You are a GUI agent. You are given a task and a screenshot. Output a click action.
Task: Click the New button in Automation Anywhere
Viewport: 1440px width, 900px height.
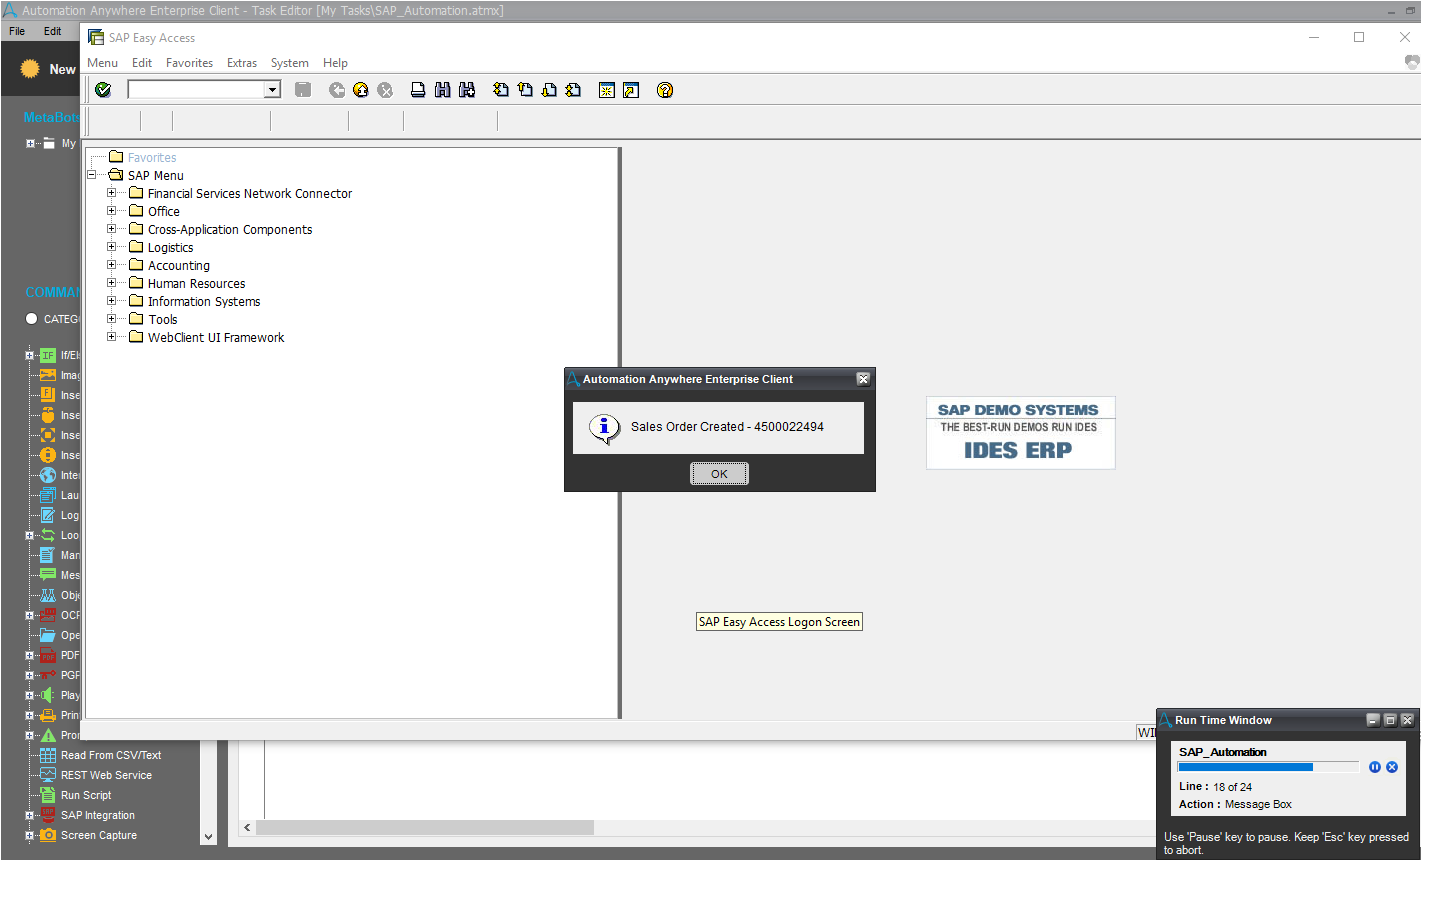point(49,69)
